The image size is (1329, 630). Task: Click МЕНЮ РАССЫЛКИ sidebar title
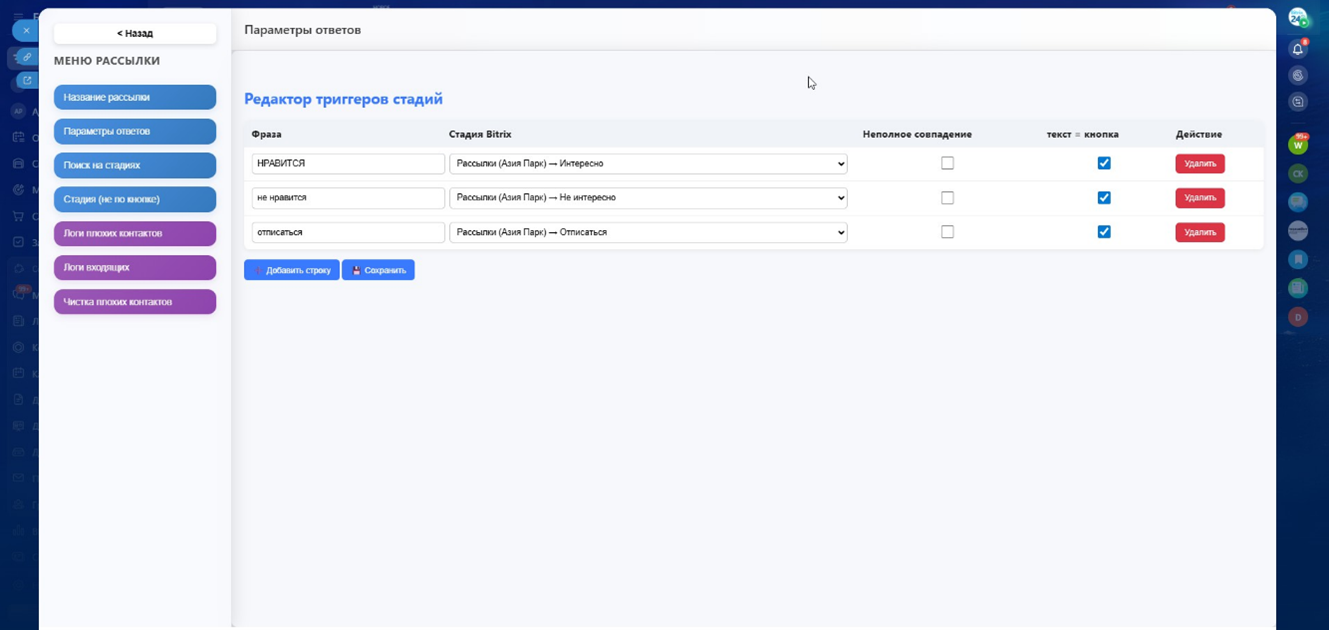(x=107, y=61)
